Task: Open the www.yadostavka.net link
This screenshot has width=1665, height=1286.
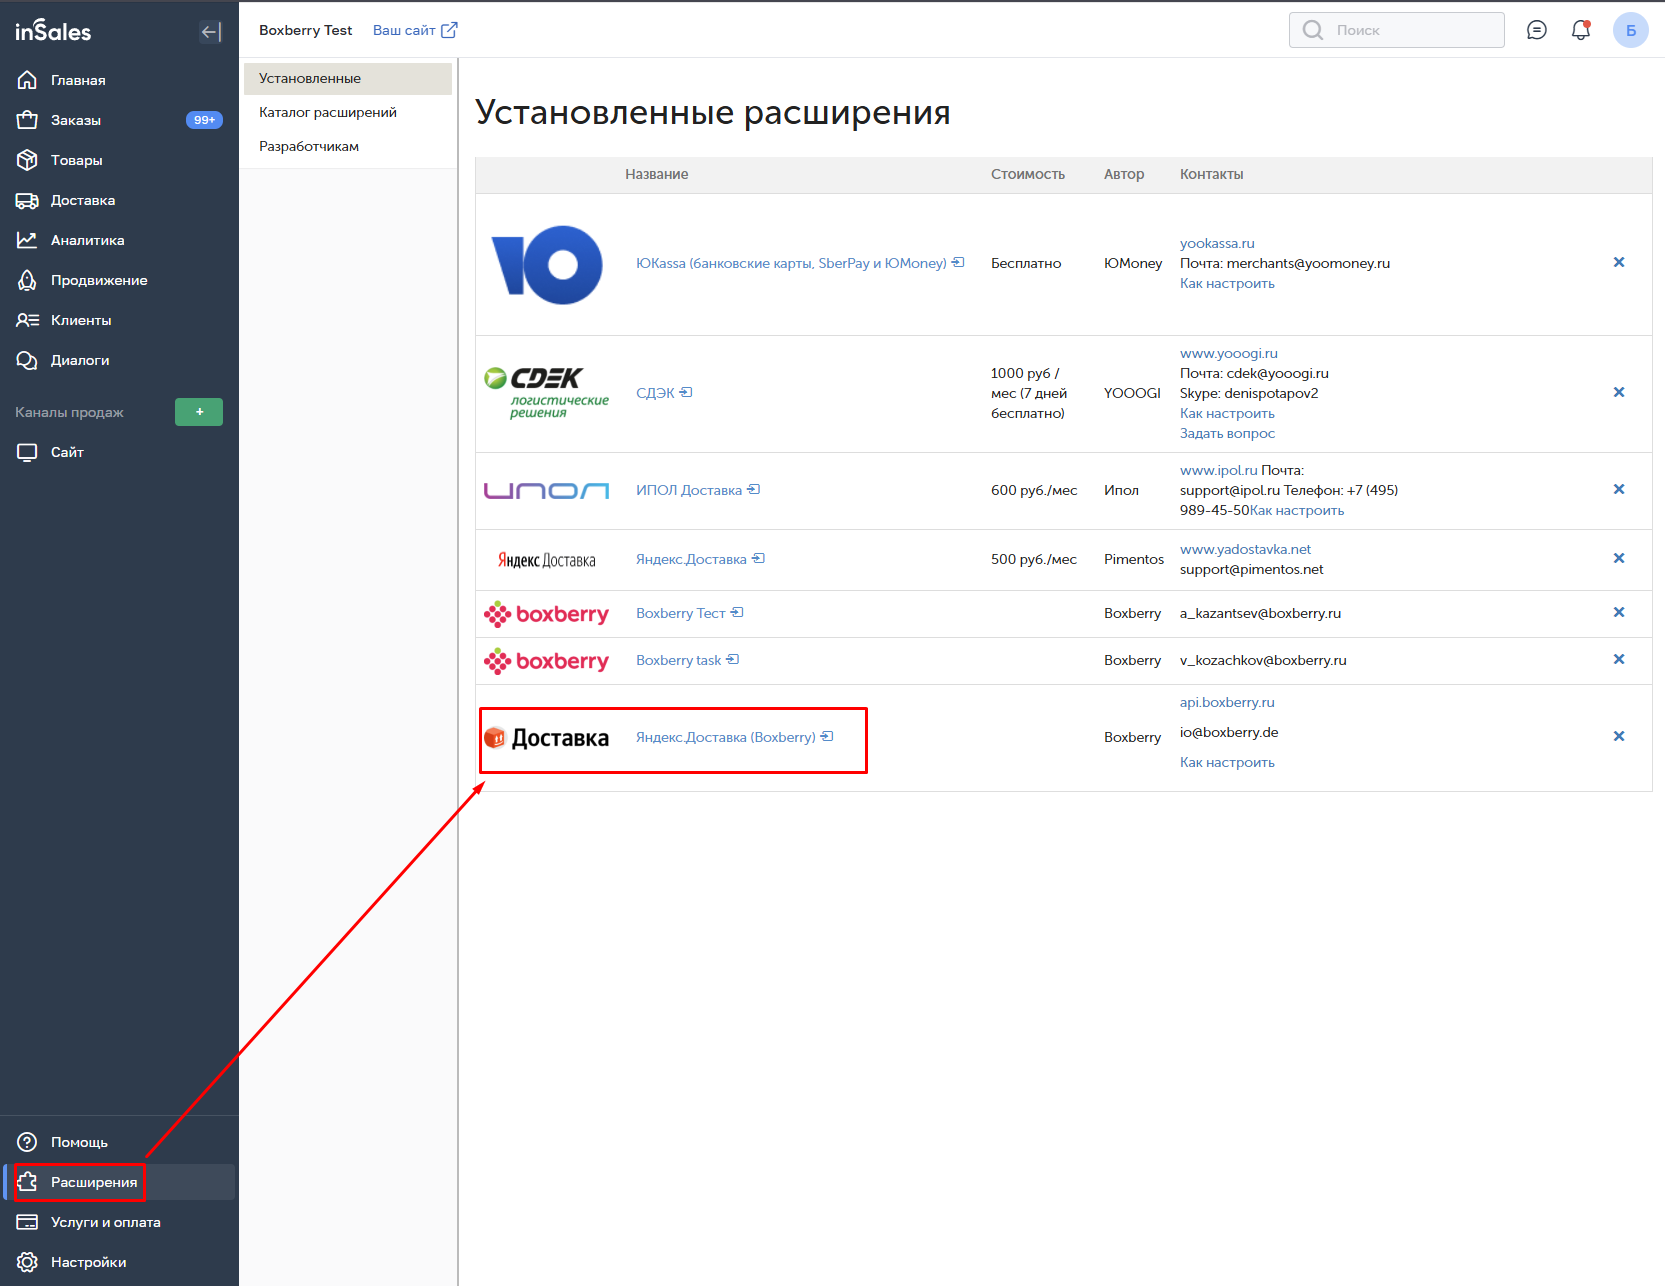Action: point(1245,549)
